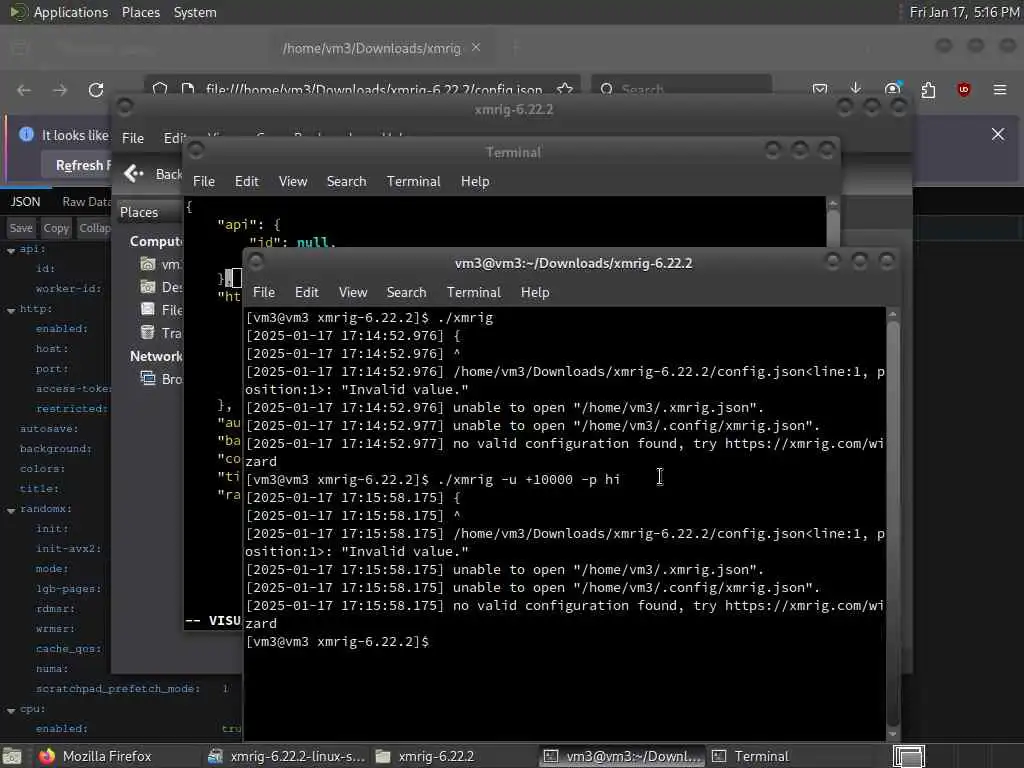Screen dimensions: 1024x768
Task: Click the Refresh Firefox button
Action: tap(77, 165)
